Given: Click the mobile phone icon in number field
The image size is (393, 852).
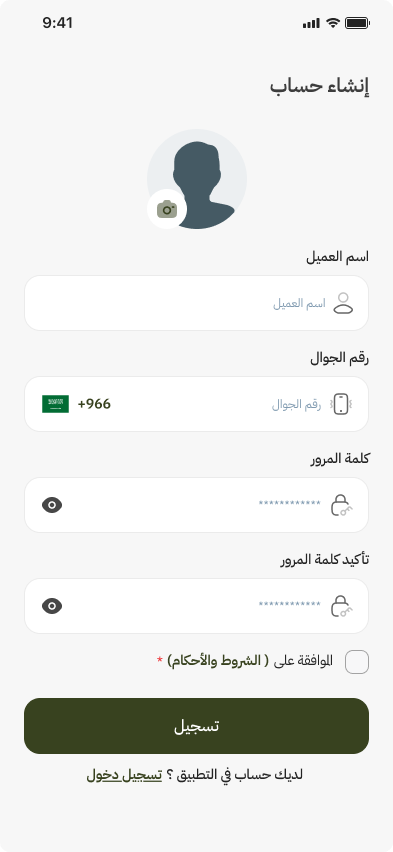Looking at the screenshot, I should [x=341, y=404].
